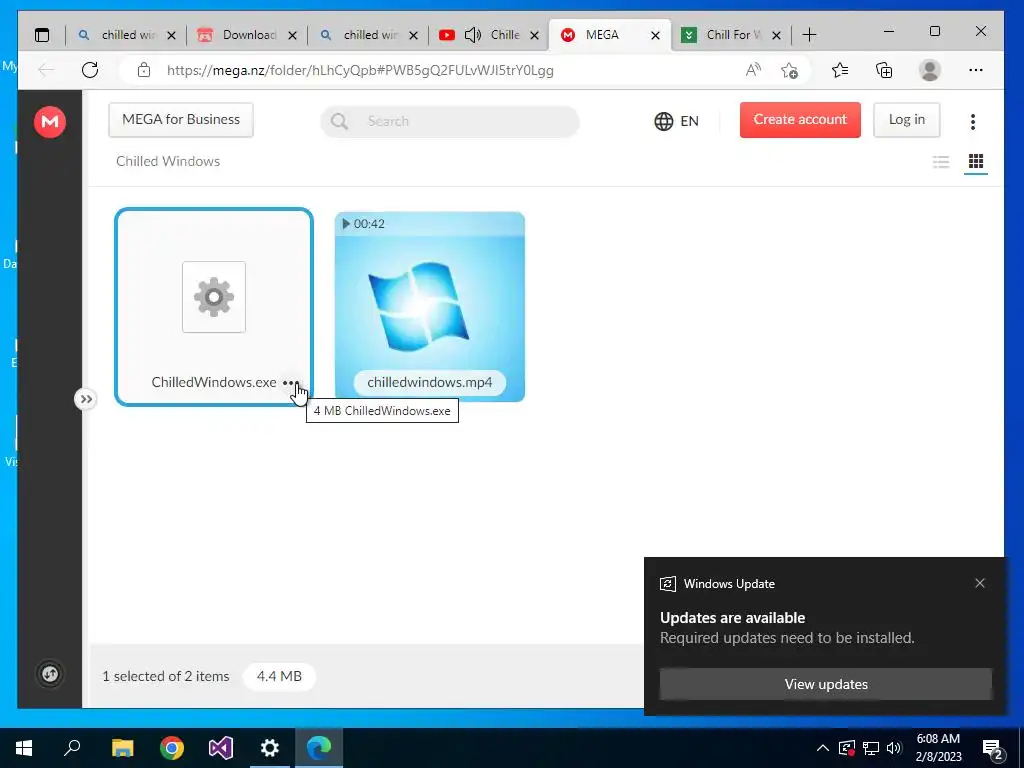The height and width of the screenshot is (768, 1024).
Task: Show hidden system tray icons
Action: coord(823,748)
